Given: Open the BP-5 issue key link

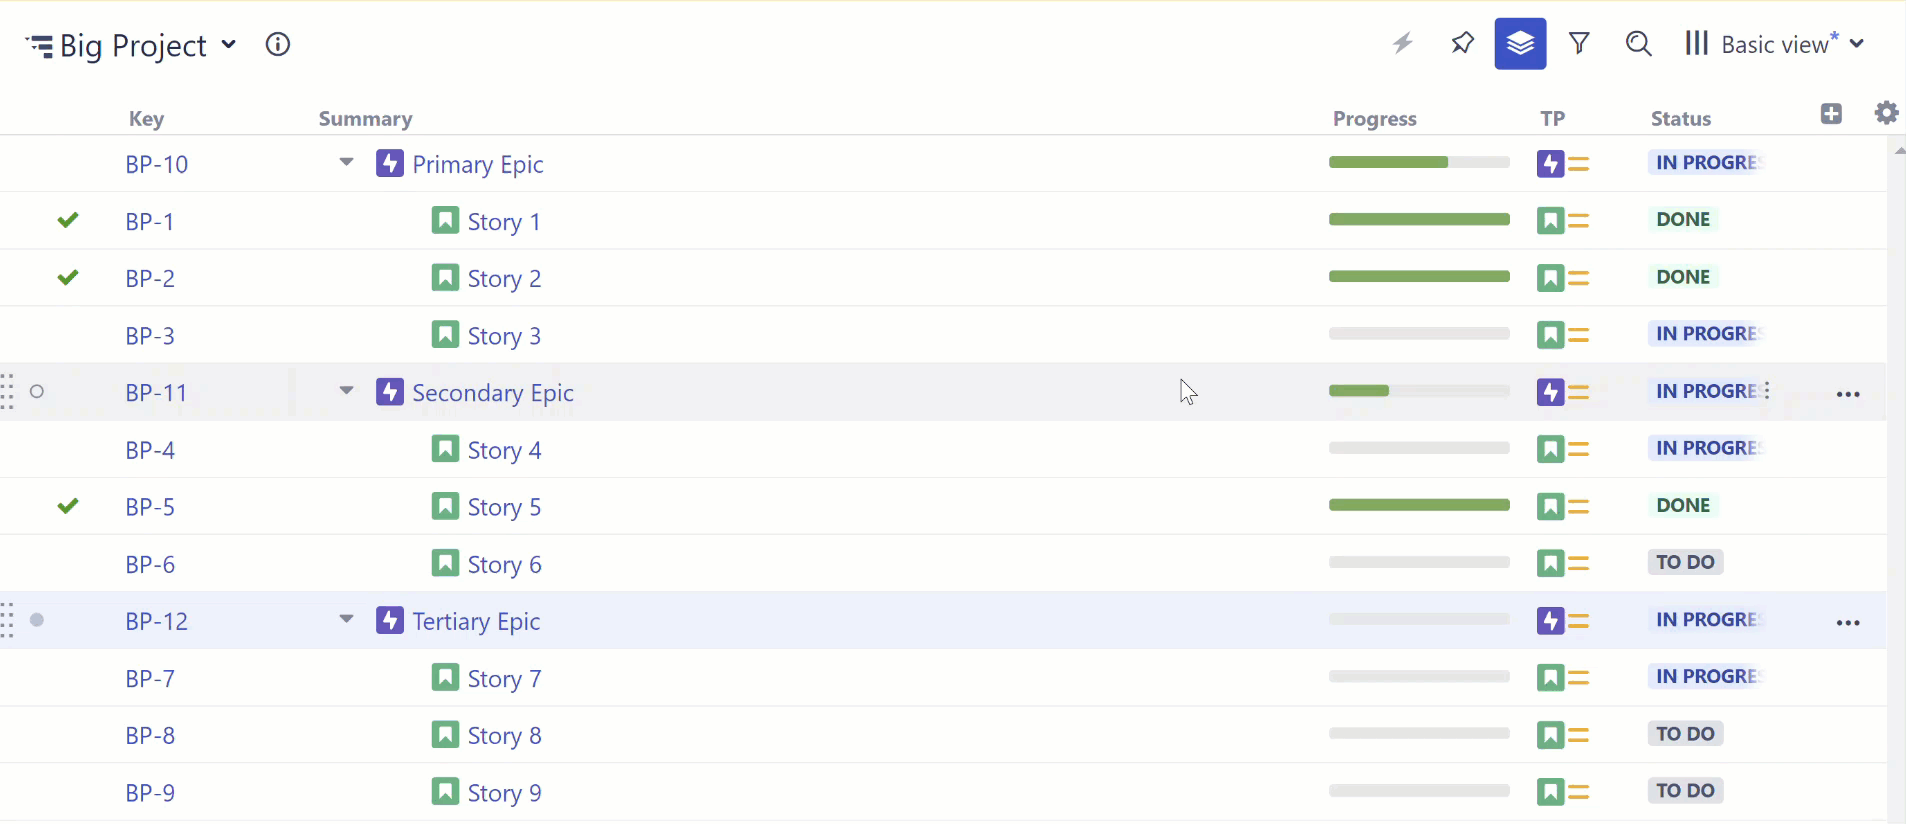Looking at the screenshot, I should point(150,507).
